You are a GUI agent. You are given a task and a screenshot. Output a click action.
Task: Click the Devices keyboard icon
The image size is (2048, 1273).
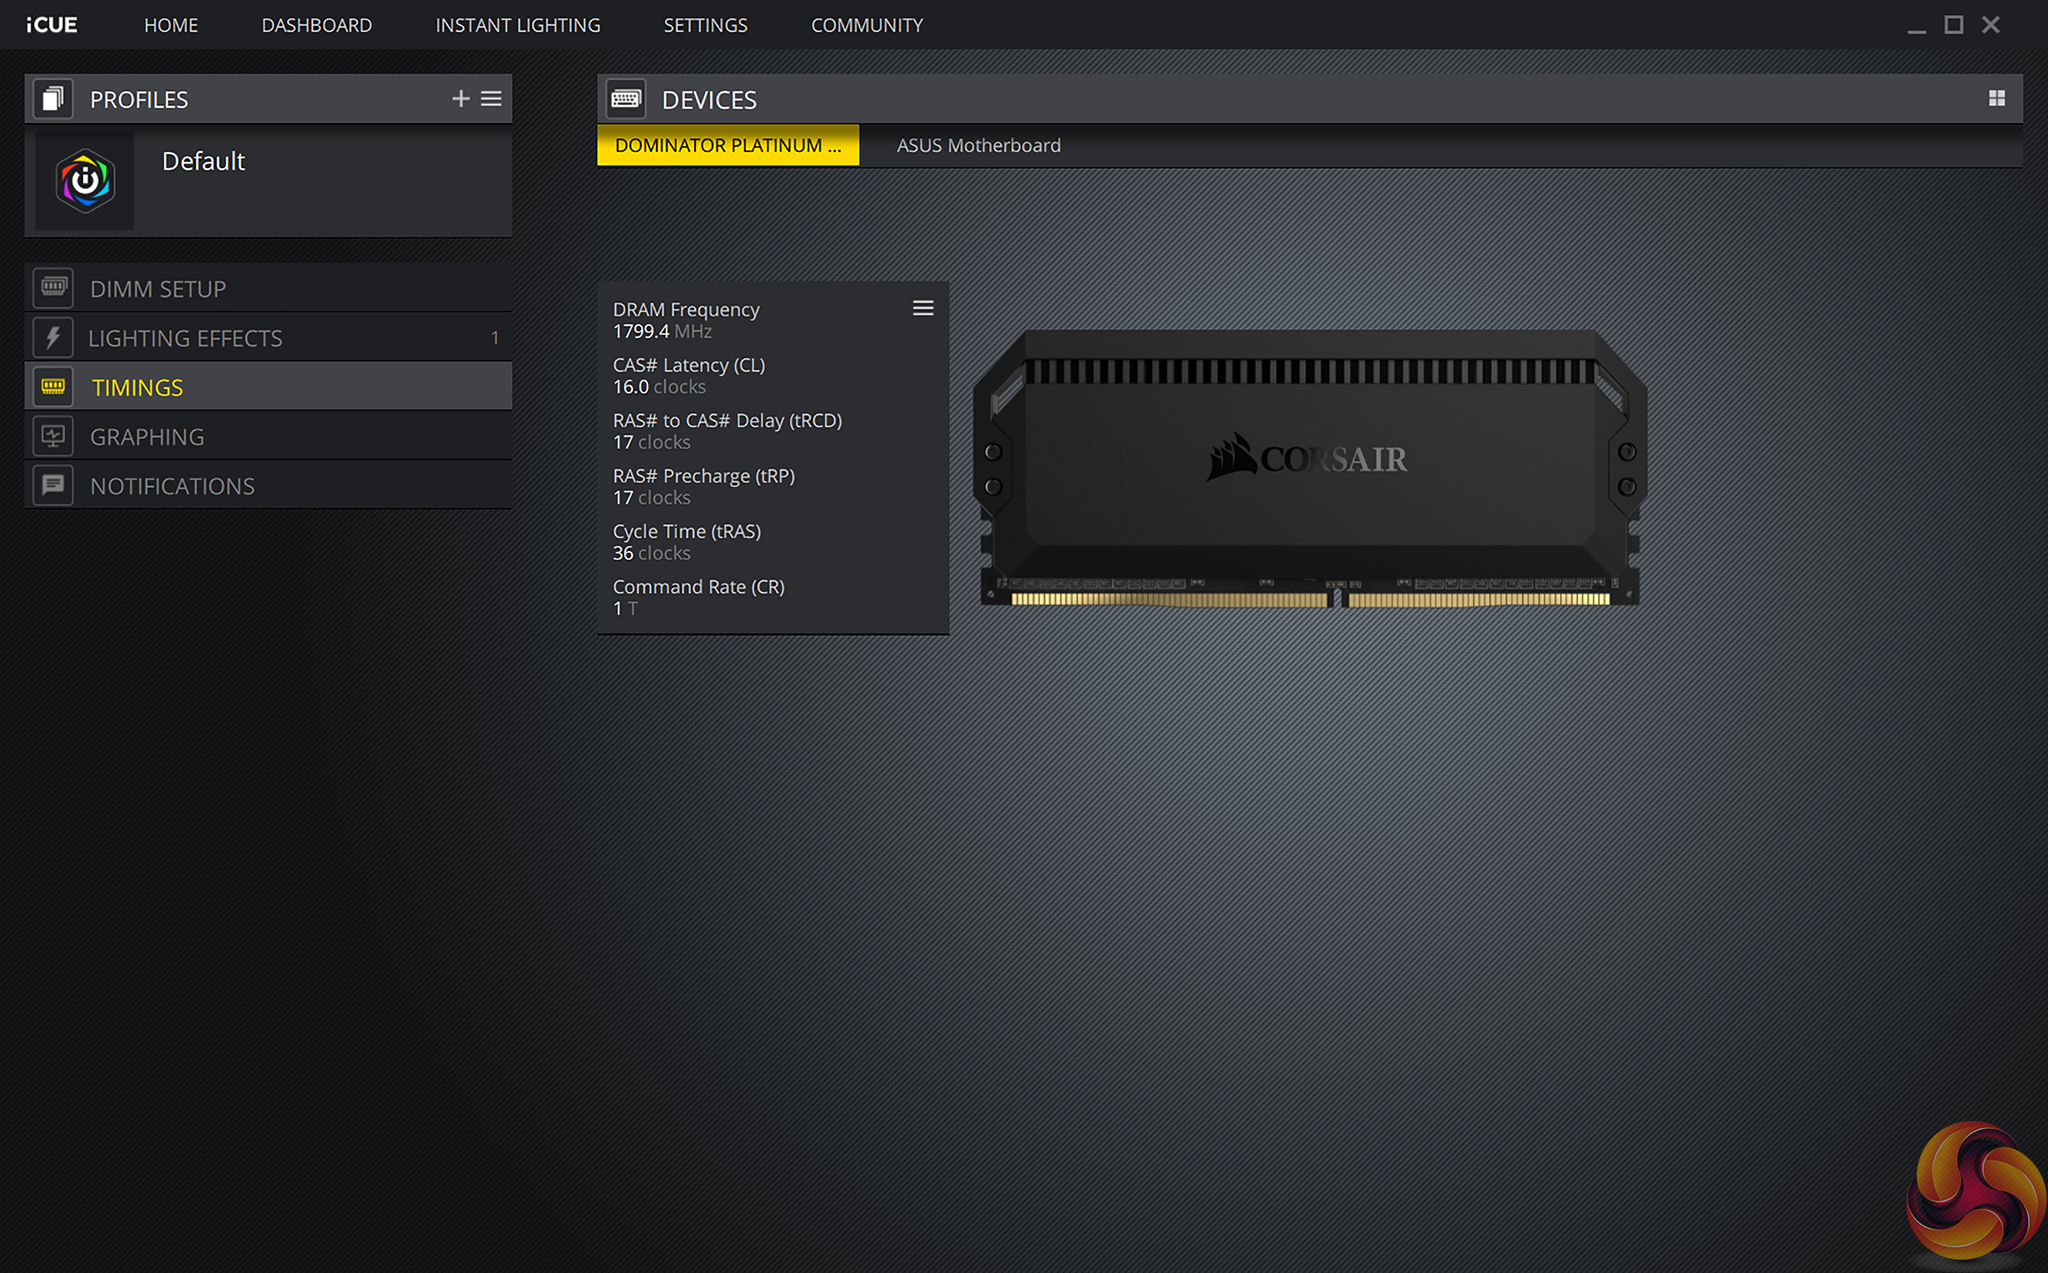tap(626, 99)
